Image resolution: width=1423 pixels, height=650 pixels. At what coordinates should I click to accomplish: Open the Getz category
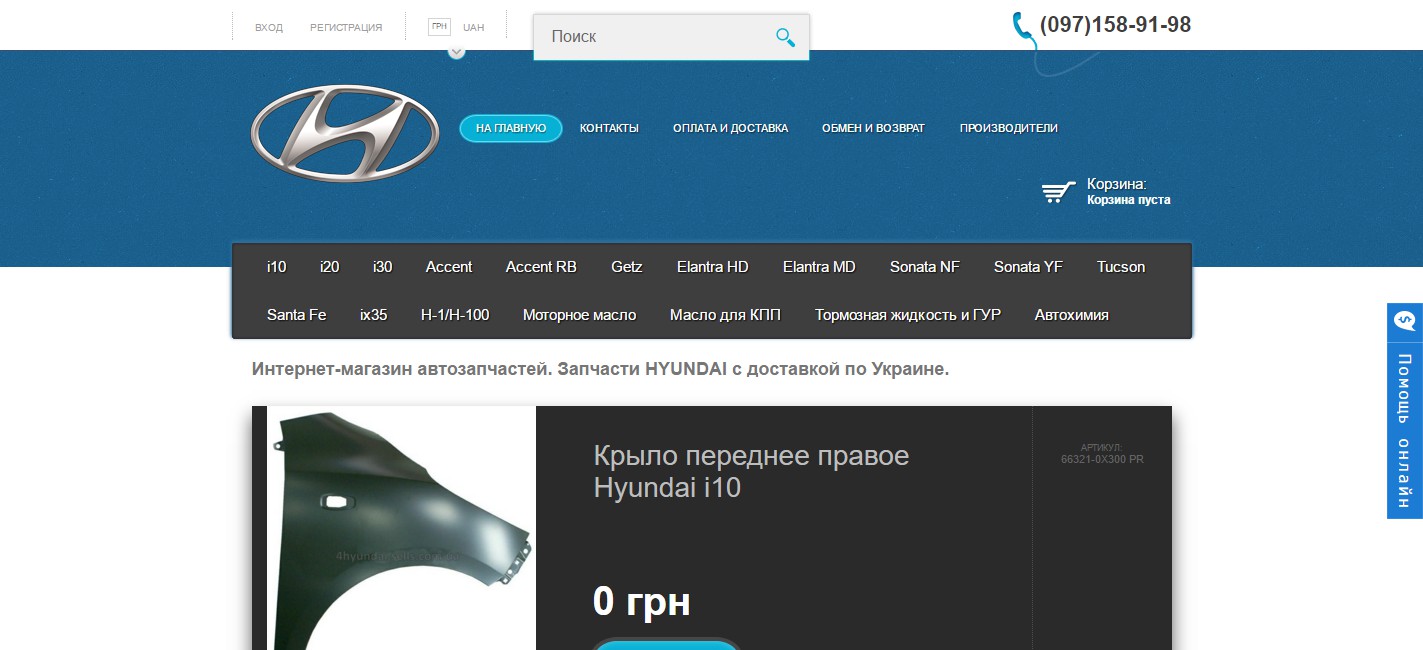coord(627,267)
